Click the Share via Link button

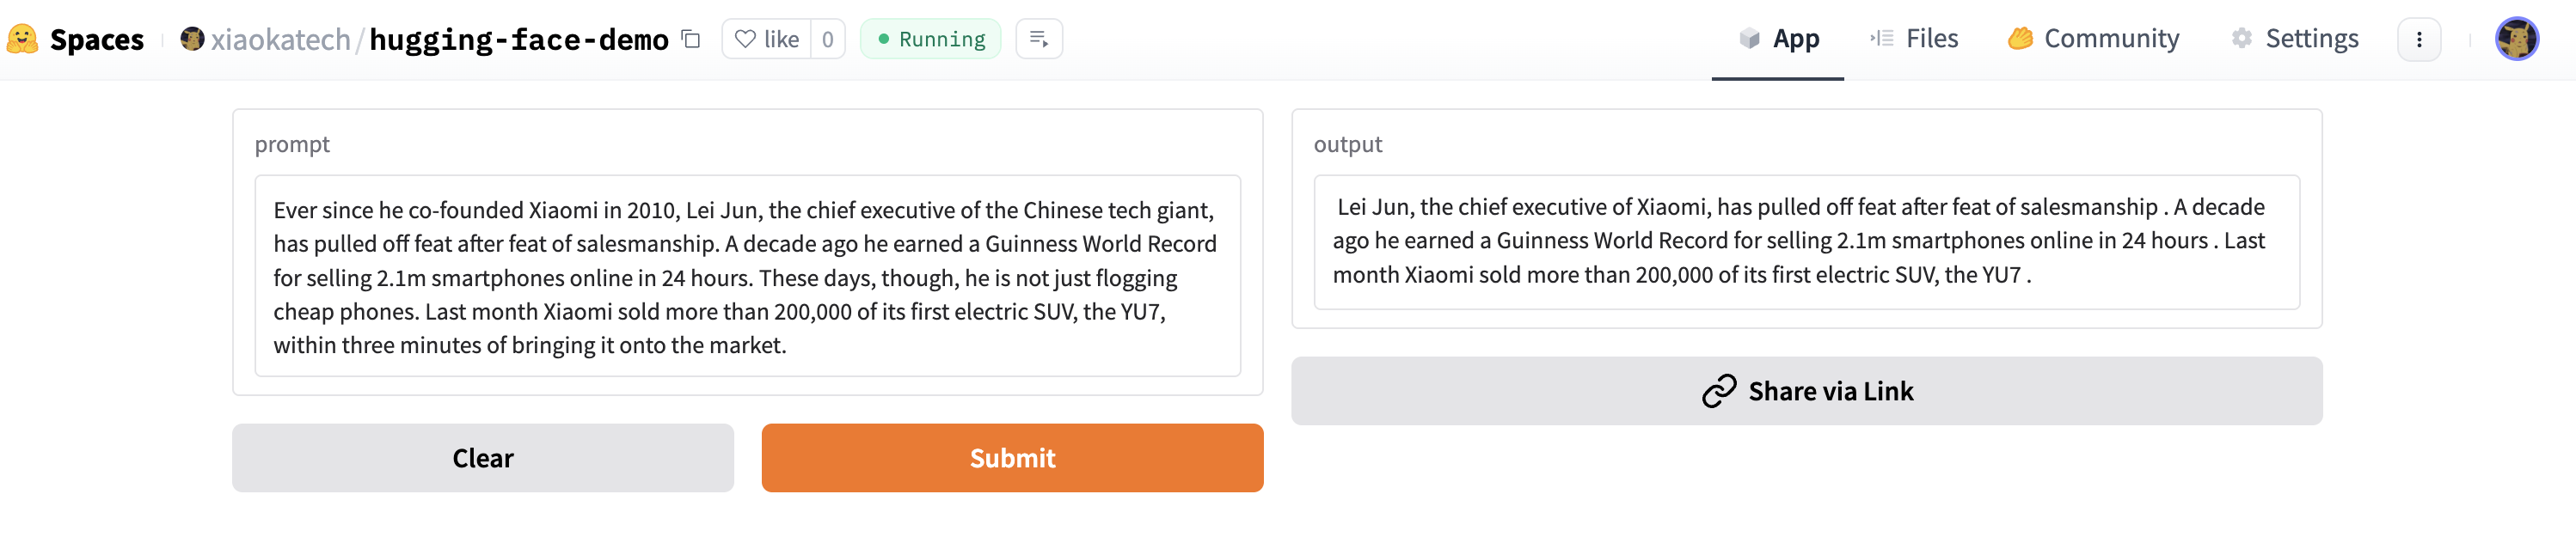(1807, 391)
